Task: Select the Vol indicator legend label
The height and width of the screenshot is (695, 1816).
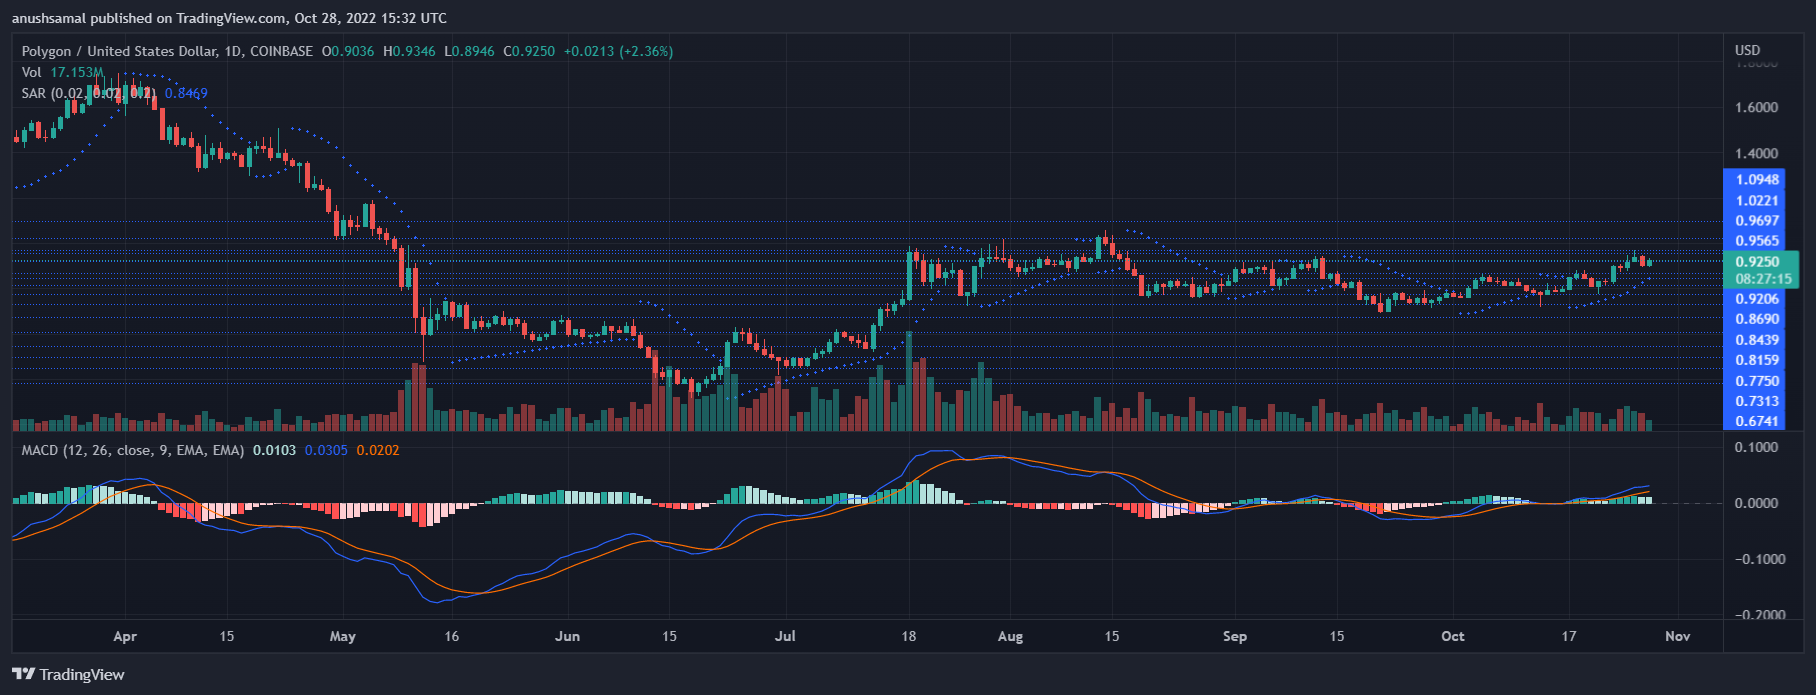Action: [32, 72]
